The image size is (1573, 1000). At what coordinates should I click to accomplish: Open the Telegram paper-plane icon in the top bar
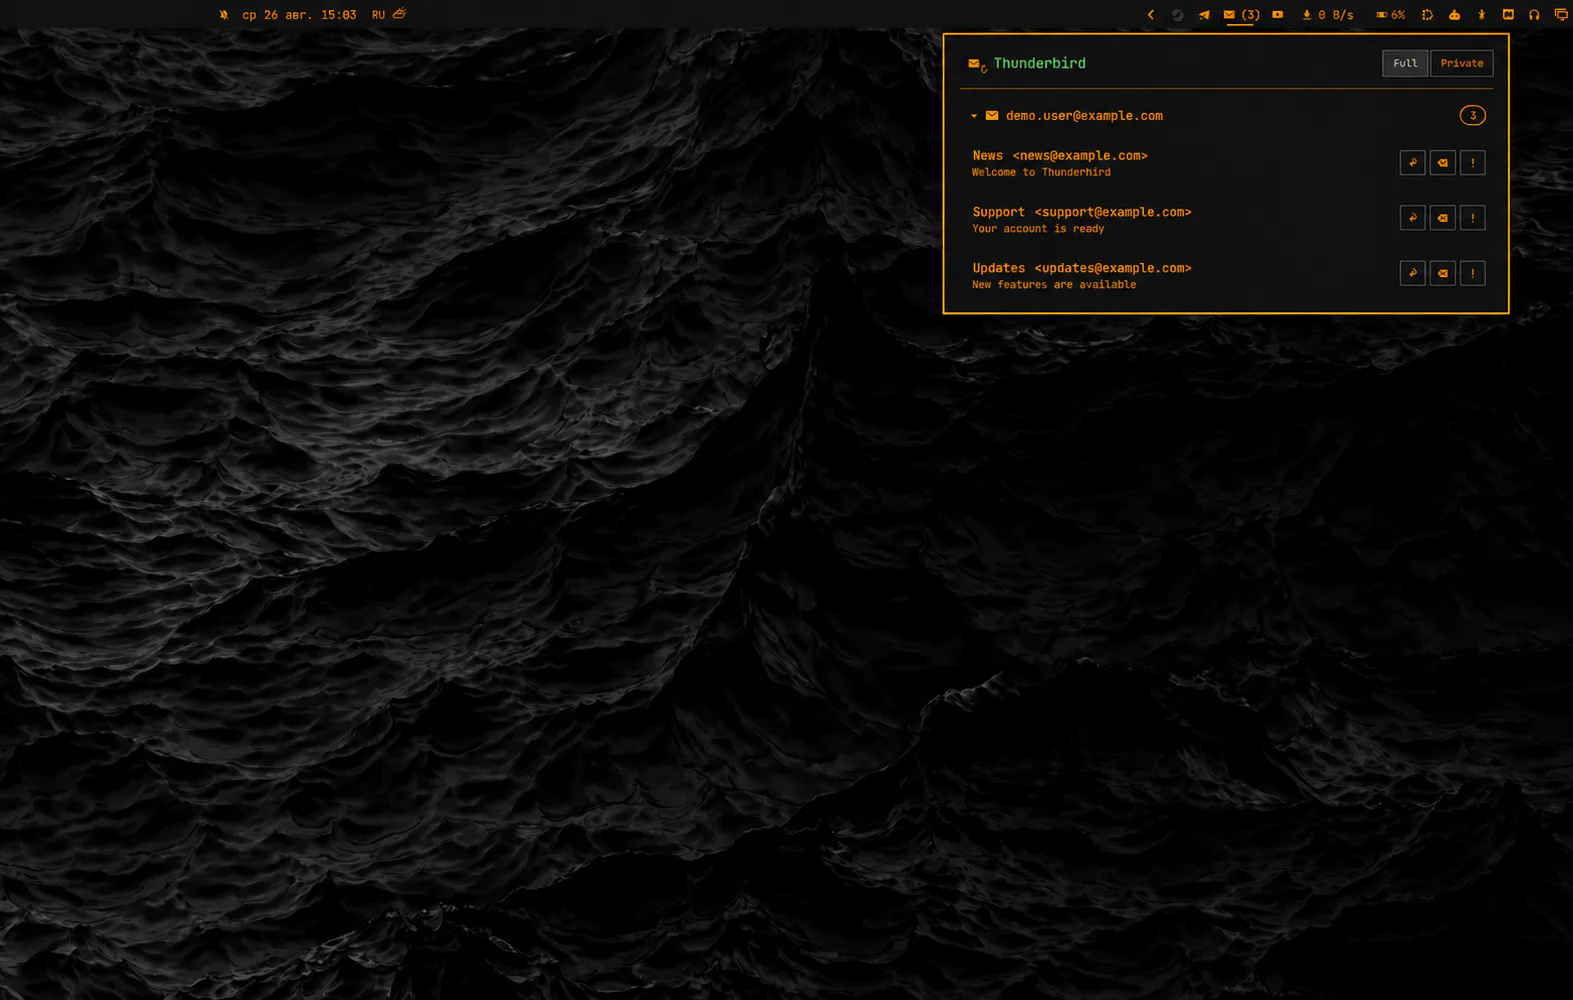pyautogui.click(x=1204, y=15)
